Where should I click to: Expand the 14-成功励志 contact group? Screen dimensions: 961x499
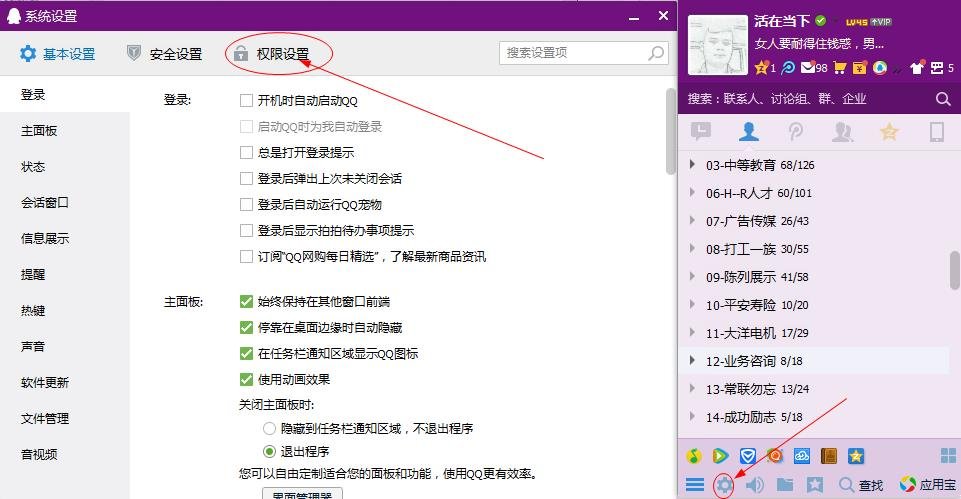[692, 416]
